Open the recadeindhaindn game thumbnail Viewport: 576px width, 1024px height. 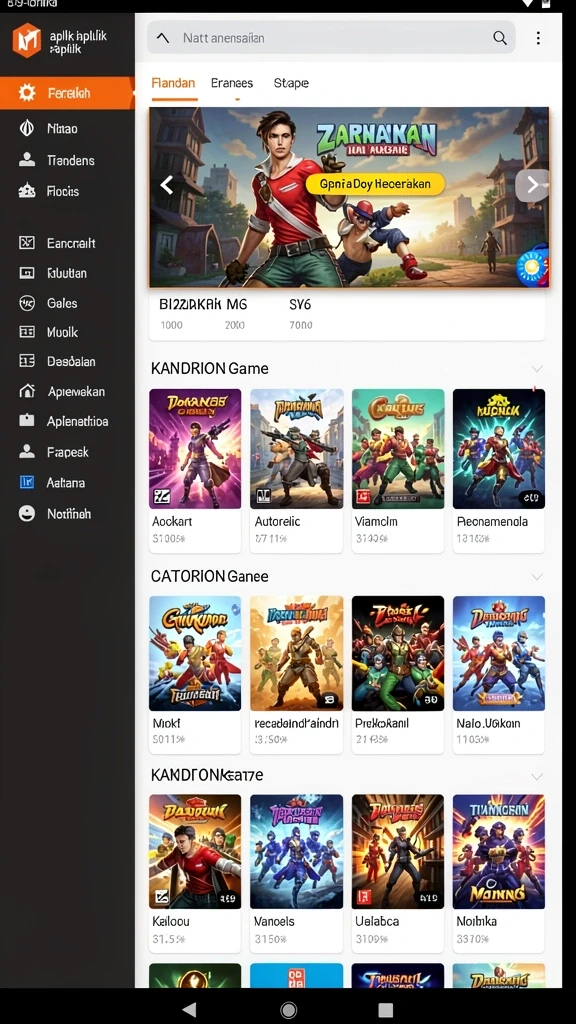point(296,653)
